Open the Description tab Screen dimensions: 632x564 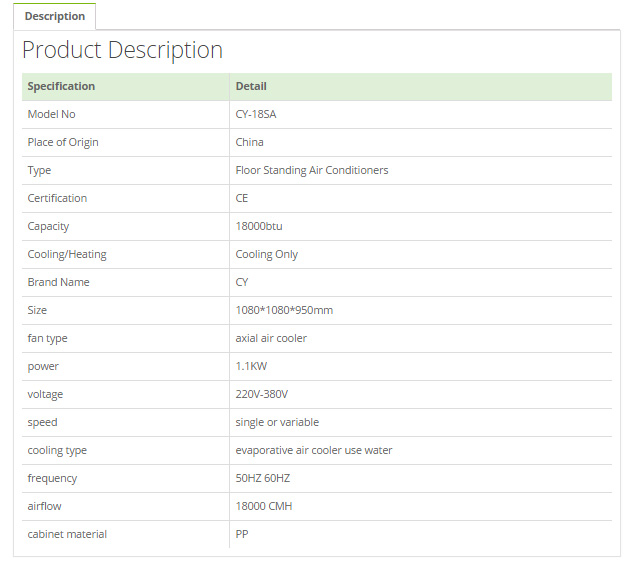55,16
